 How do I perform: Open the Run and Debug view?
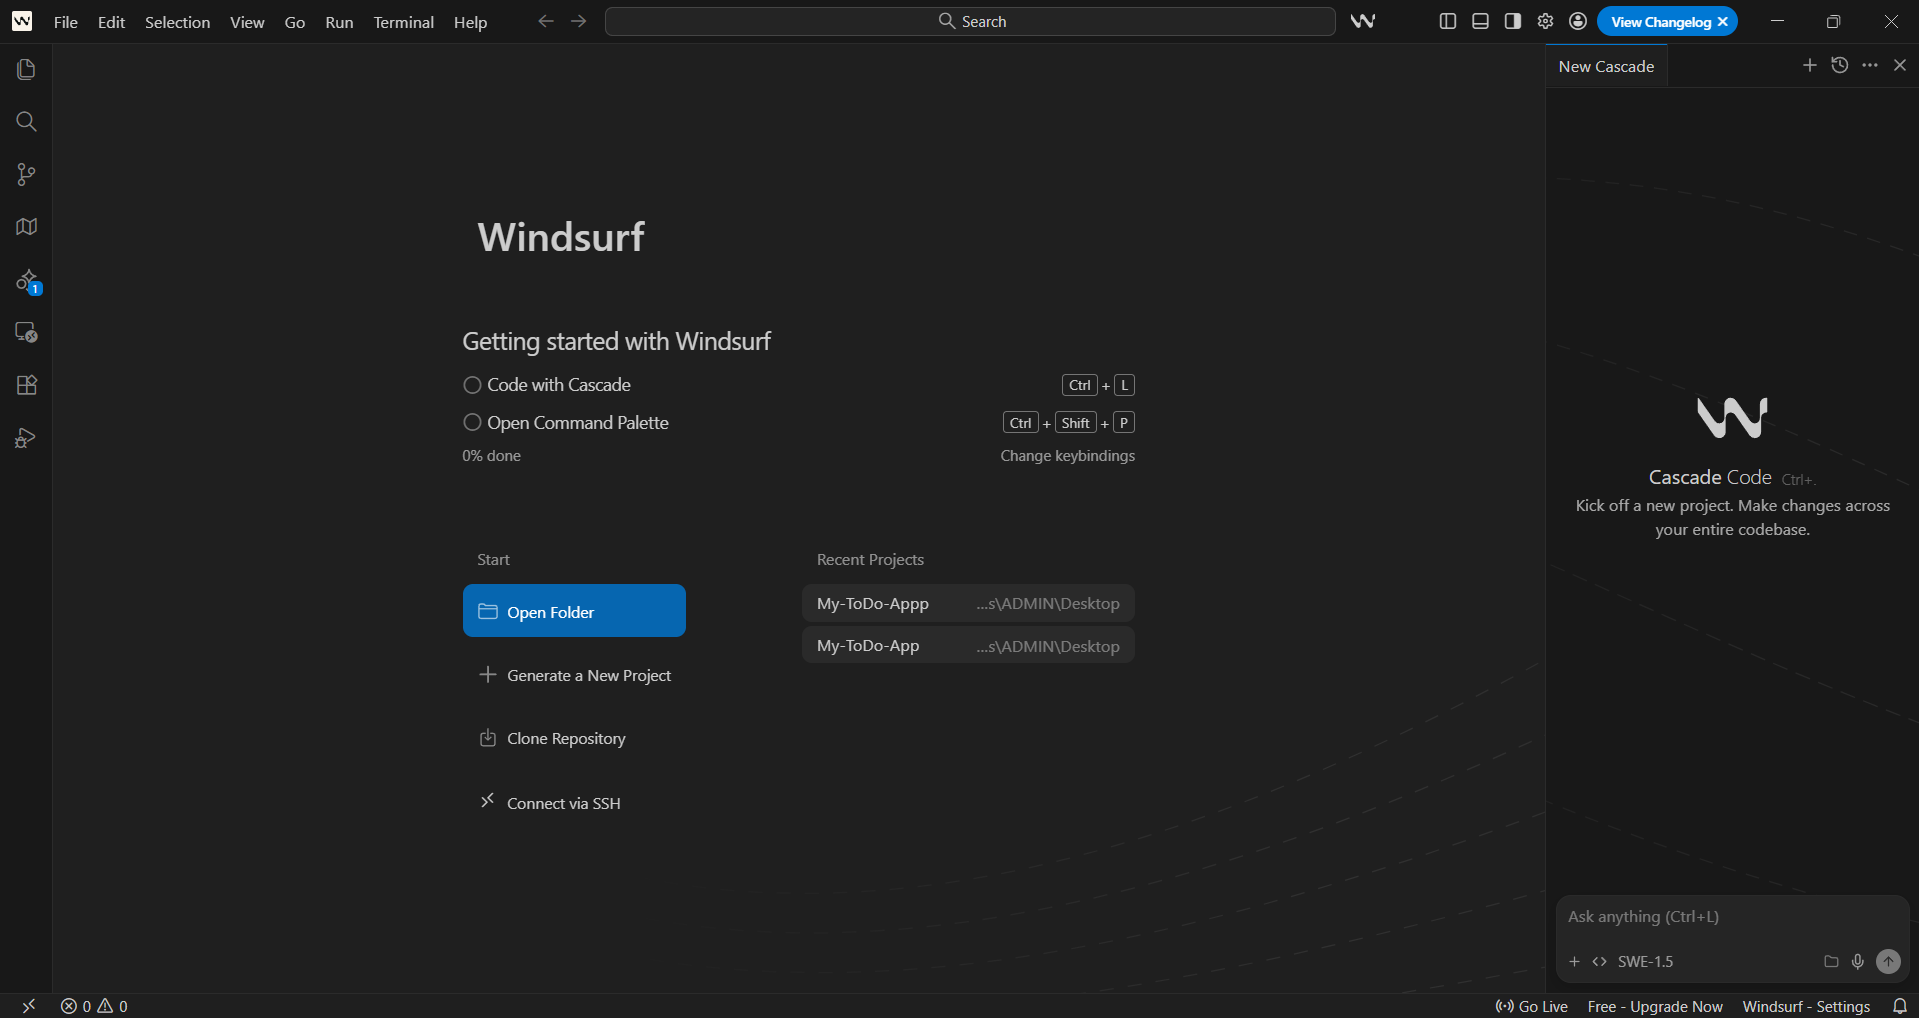click(x=26, y=438)
